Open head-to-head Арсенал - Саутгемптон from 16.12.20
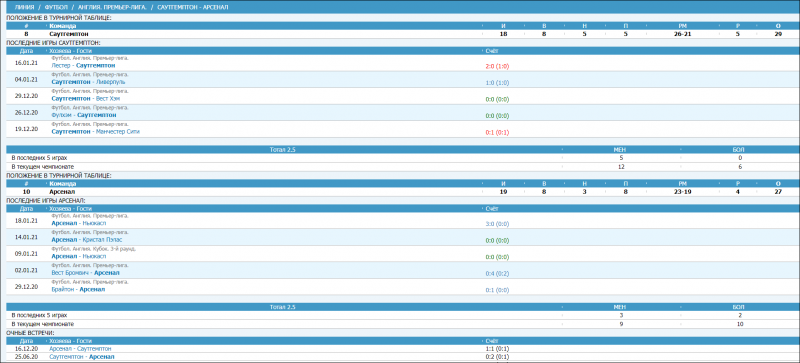Image resolution: width=800 pixels, height=363 pixels. [x=80, y=349]
